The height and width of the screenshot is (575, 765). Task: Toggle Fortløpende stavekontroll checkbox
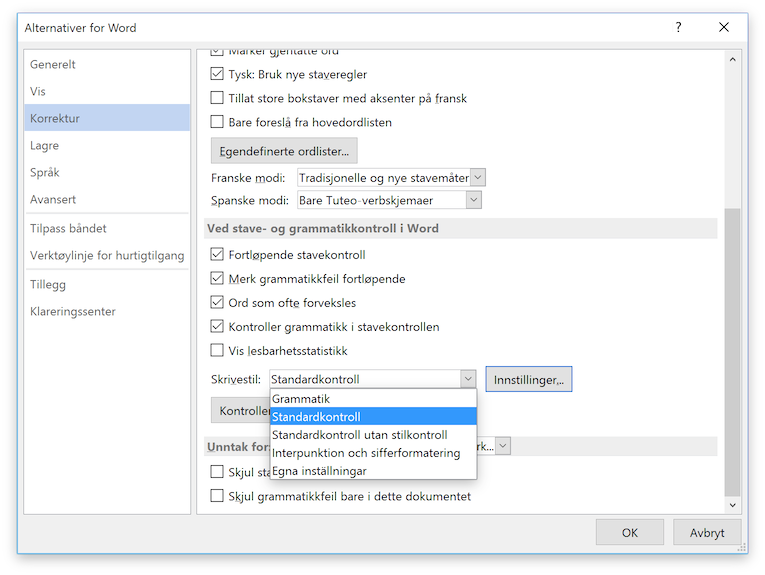pos(217,255)
